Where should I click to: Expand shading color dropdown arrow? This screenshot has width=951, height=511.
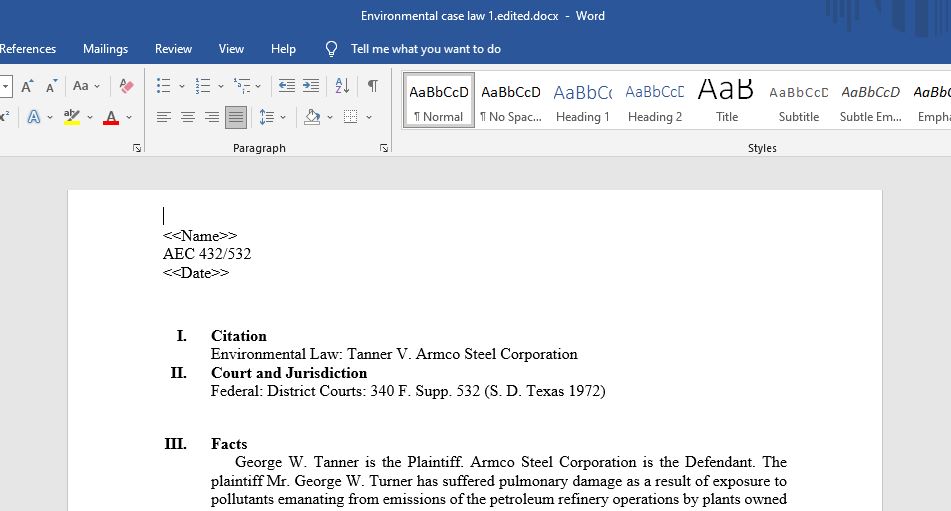click(x=330, y=118)
